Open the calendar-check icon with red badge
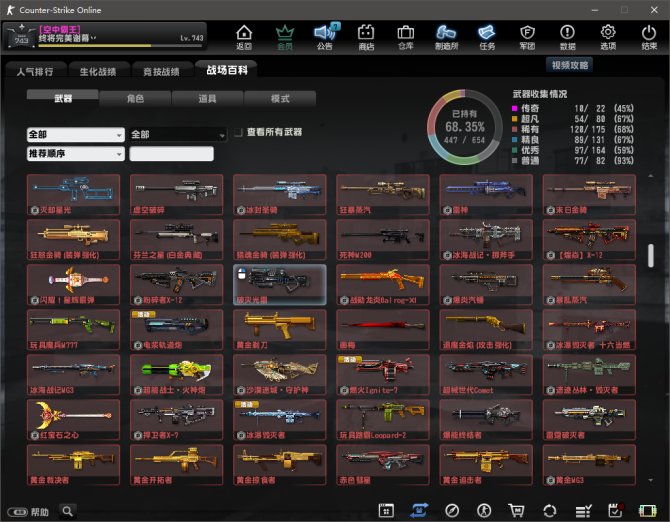Screen dimensions: 670x522 [x=615, y=510]
